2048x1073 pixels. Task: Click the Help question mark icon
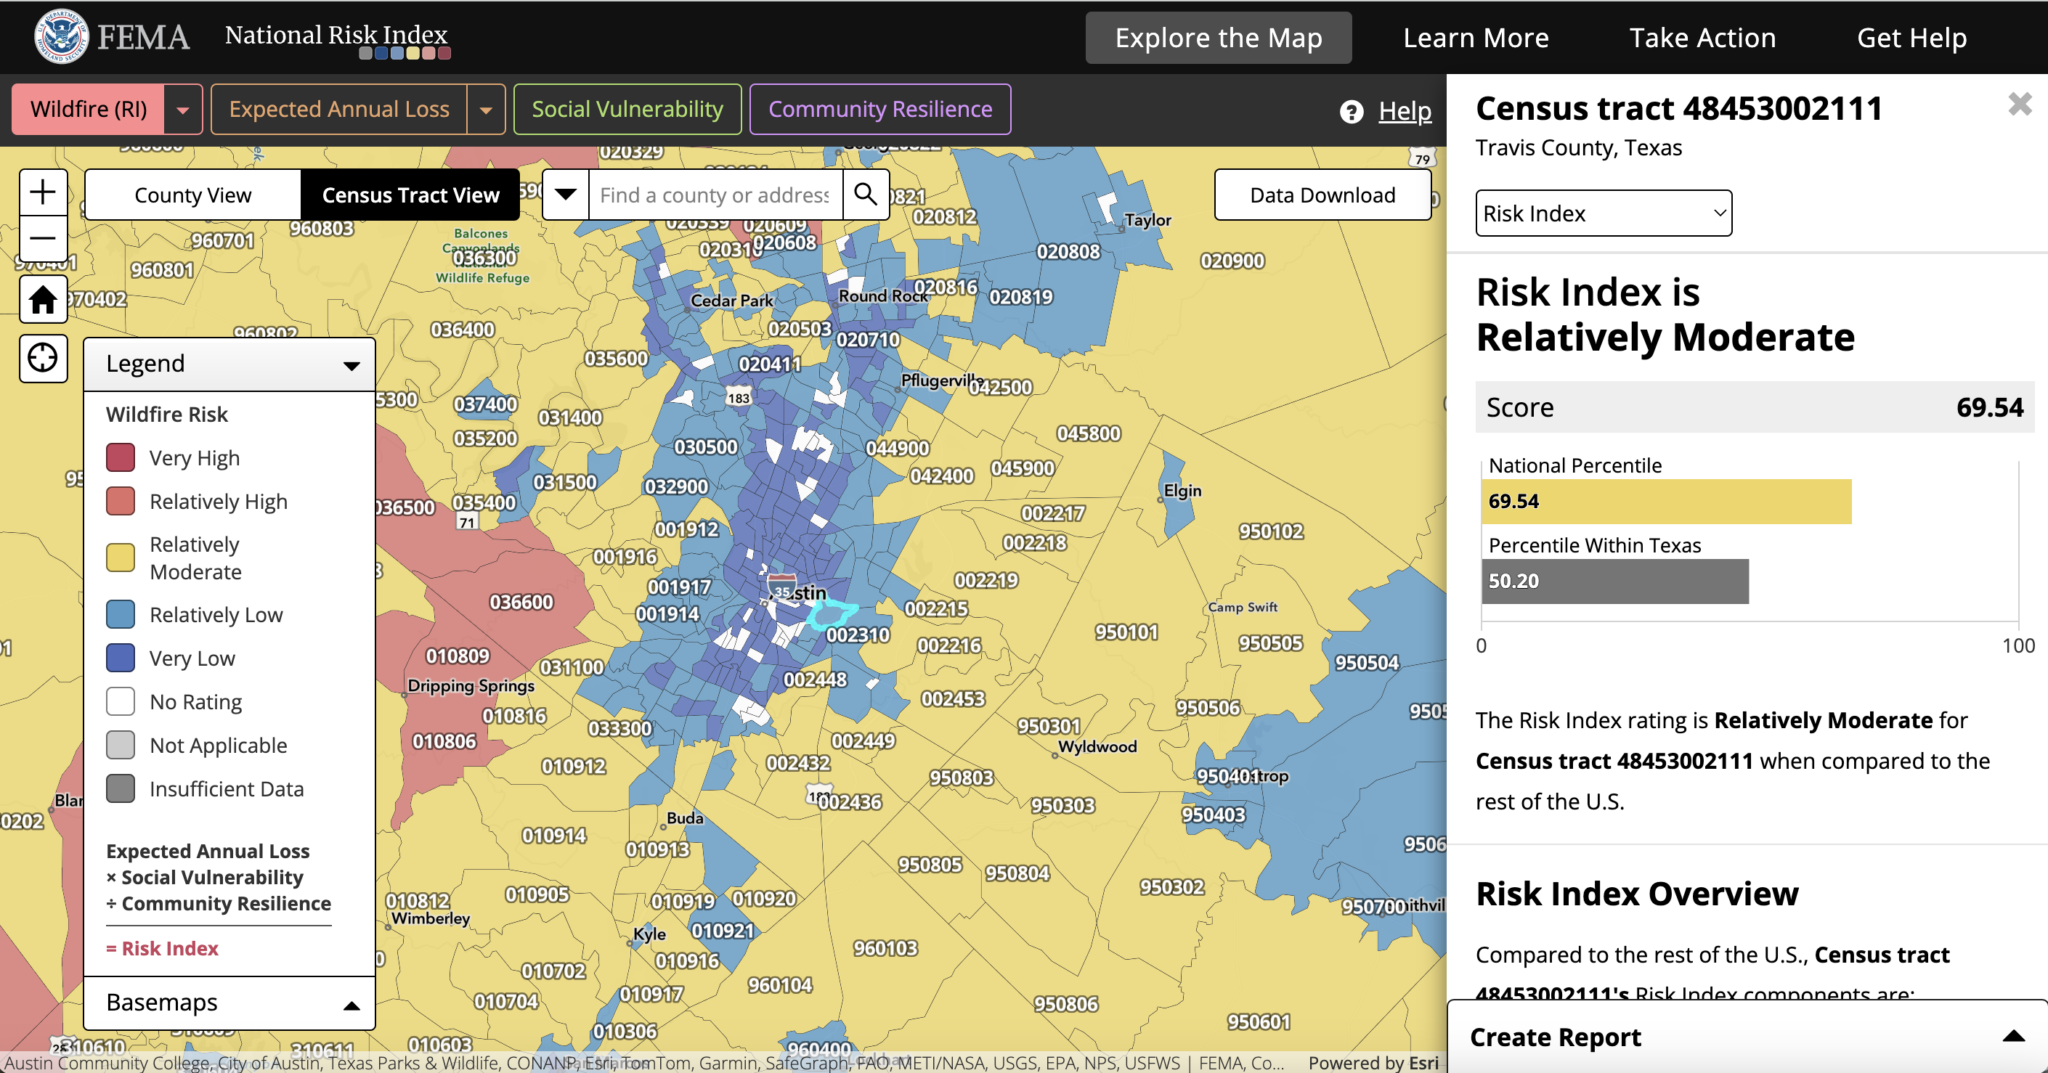click(x=1351, y=112)
